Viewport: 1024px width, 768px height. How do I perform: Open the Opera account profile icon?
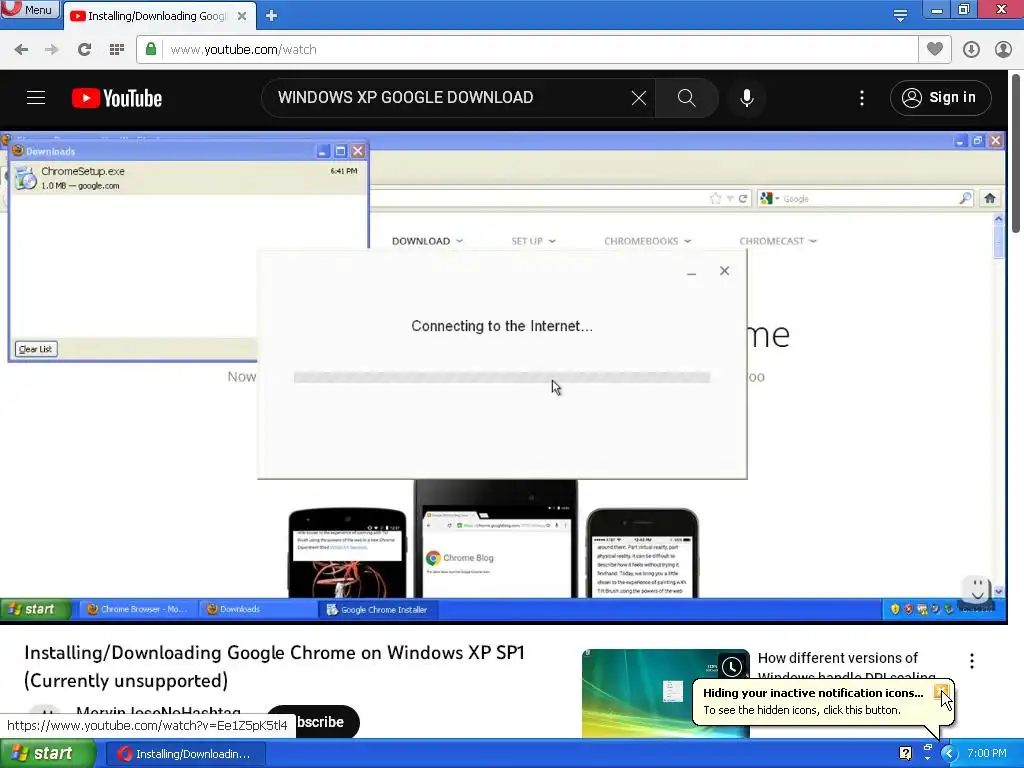pyautogui.click(x=1004, y=50)
